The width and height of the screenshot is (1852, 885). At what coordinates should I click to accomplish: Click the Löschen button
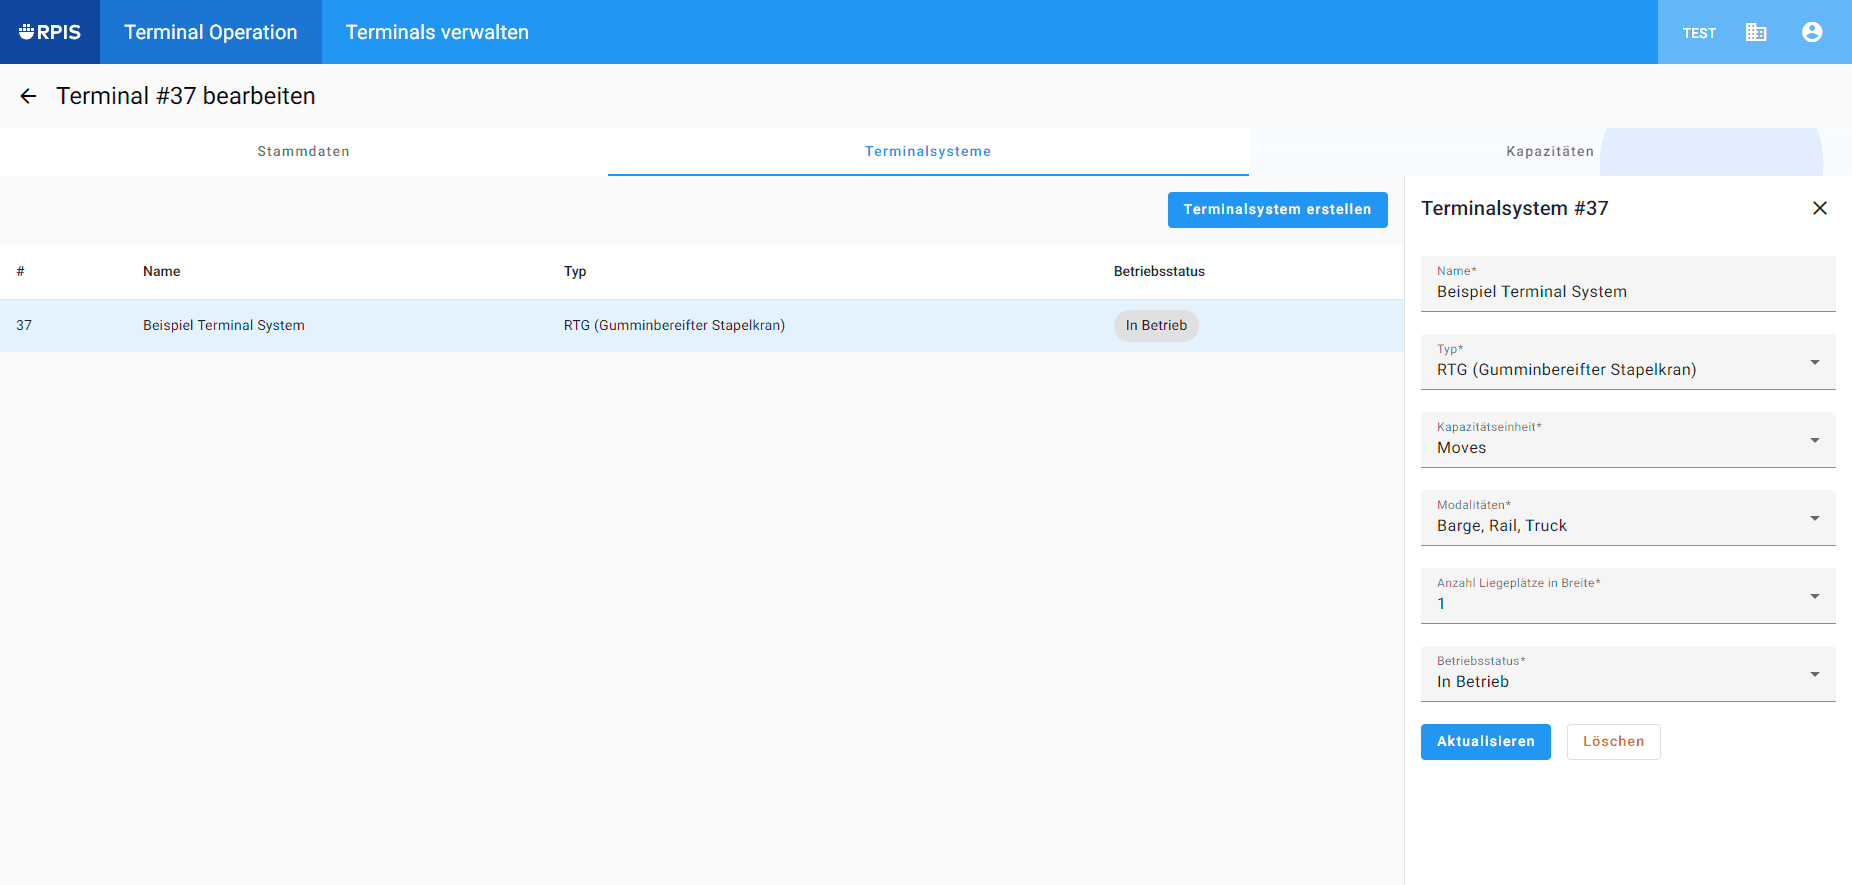[1614, 742]
